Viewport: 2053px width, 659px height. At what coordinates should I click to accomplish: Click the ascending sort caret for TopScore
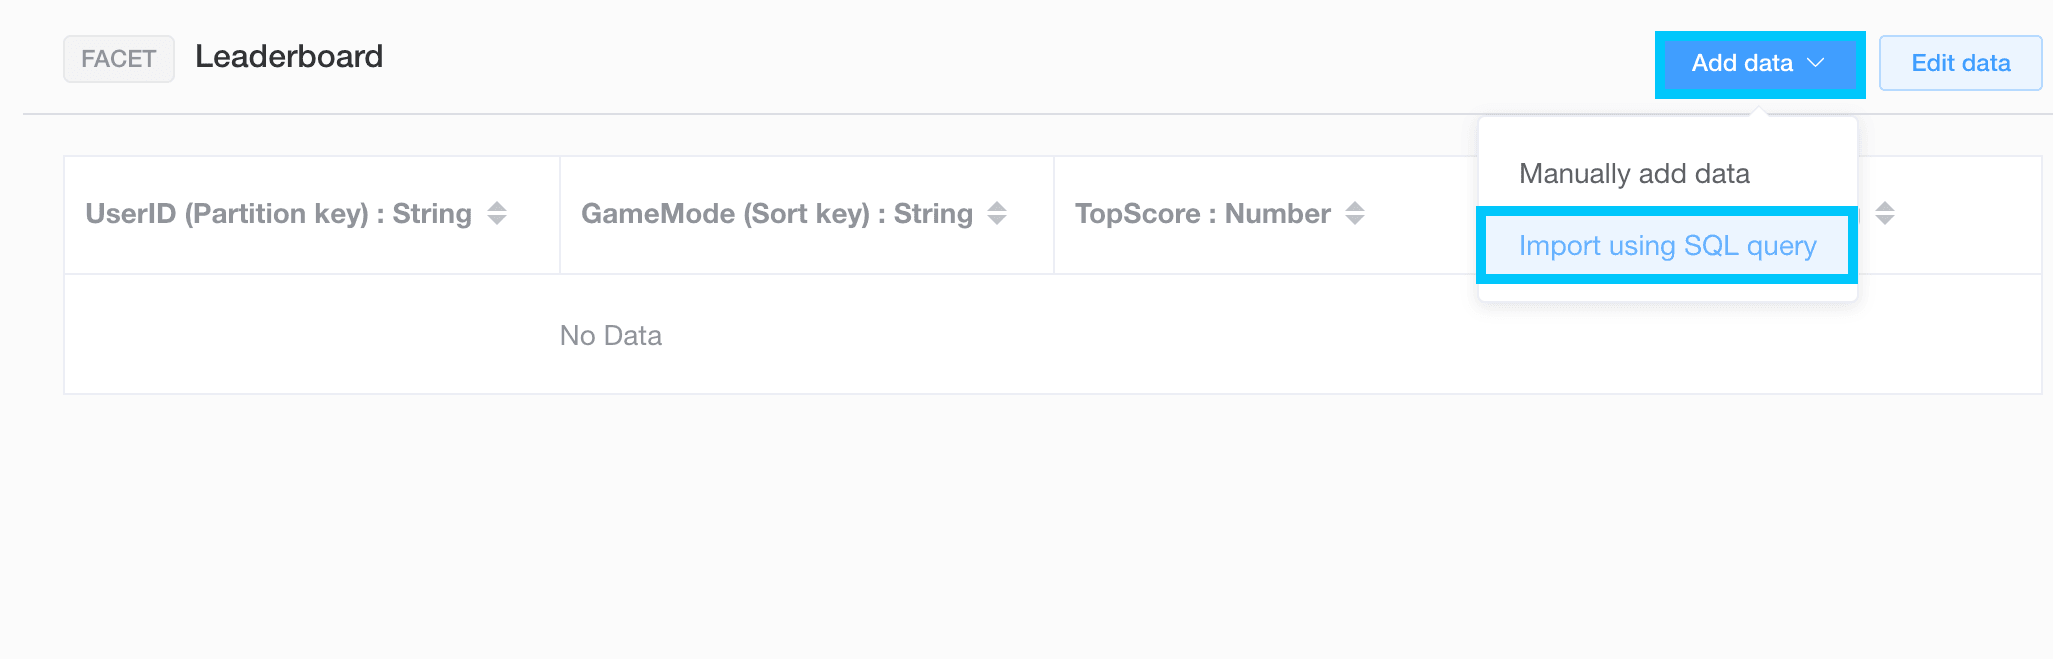coord(1355,206)
